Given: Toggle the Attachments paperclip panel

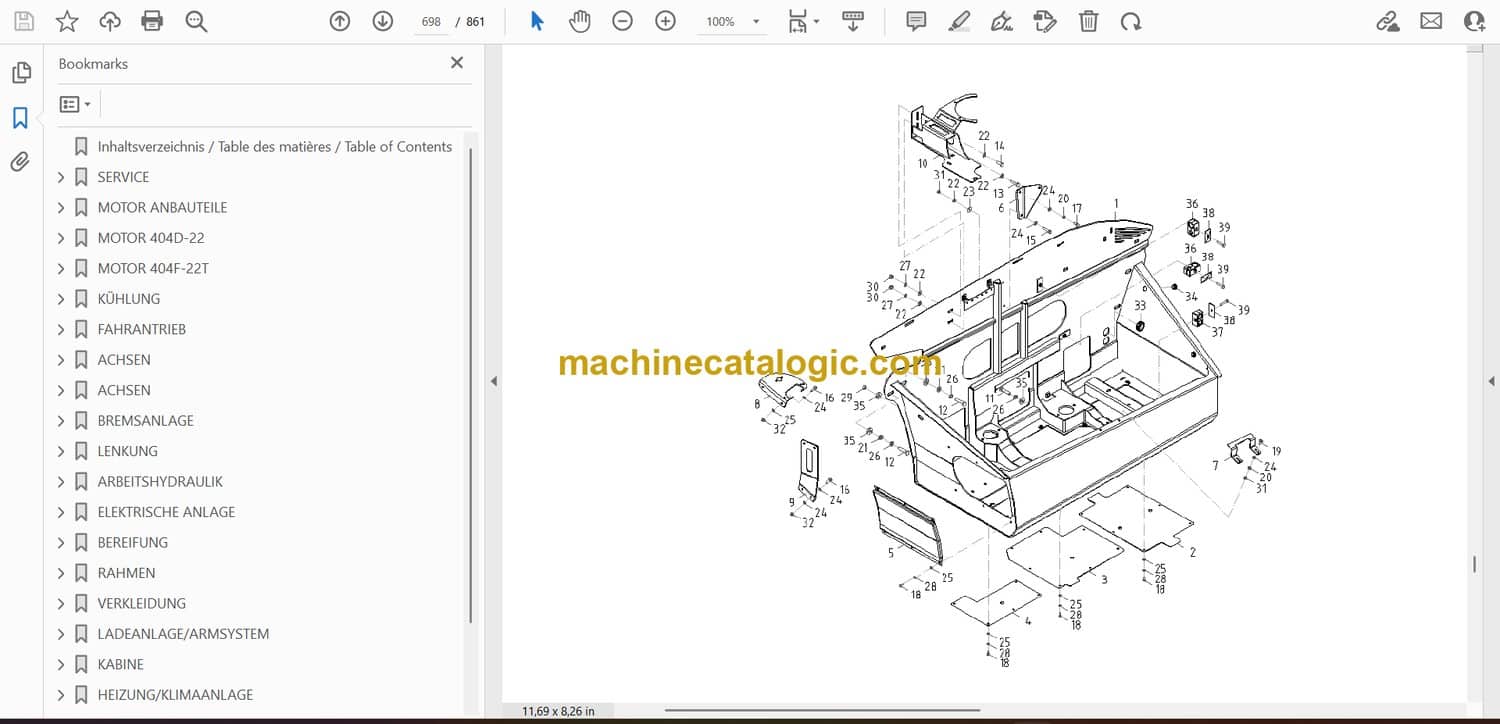Looking at the screenshot, I should 20,162.
